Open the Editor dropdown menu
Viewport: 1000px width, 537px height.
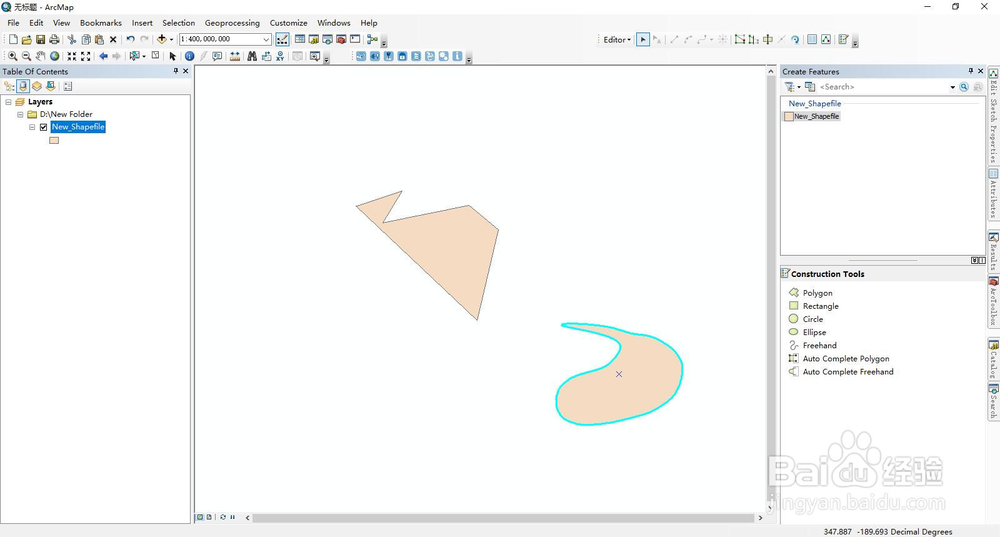click(x=617, y=40)
